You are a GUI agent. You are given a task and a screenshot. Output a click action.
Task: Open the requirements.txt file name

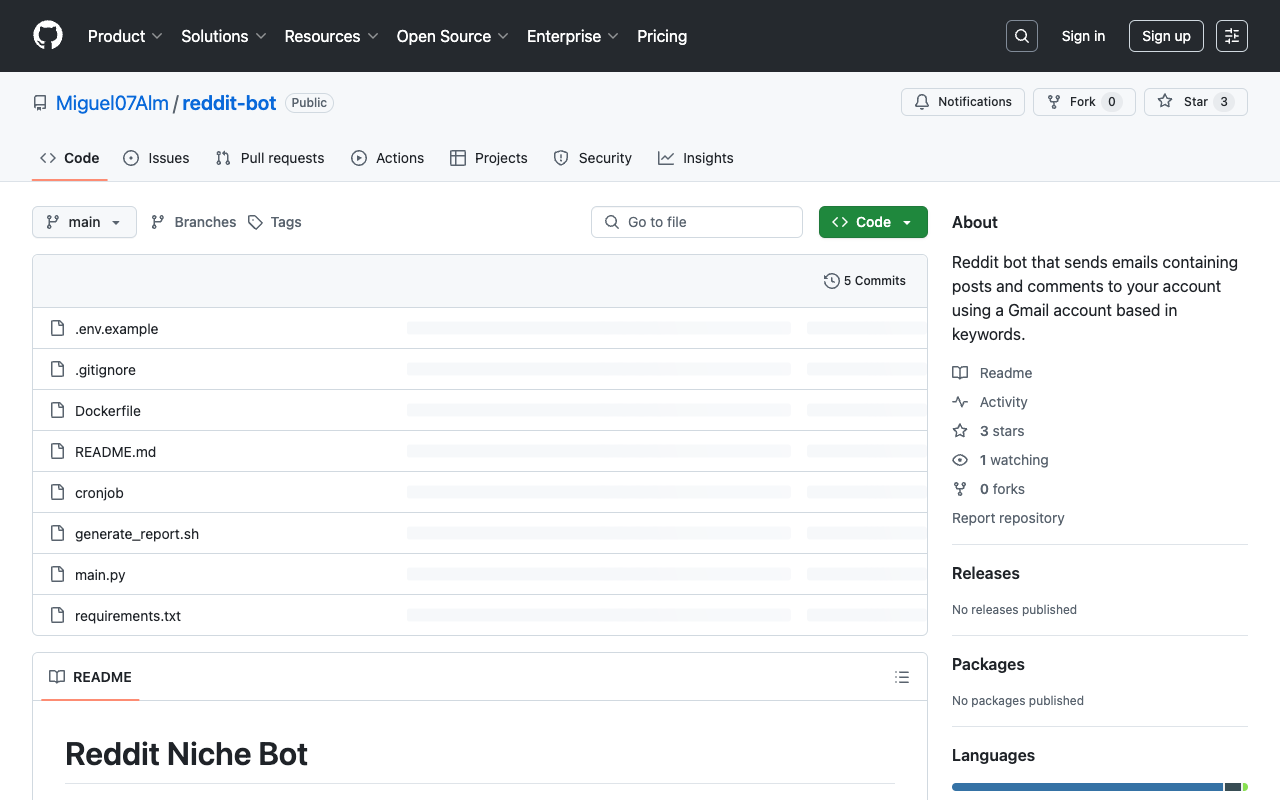(x=128, y=616)
